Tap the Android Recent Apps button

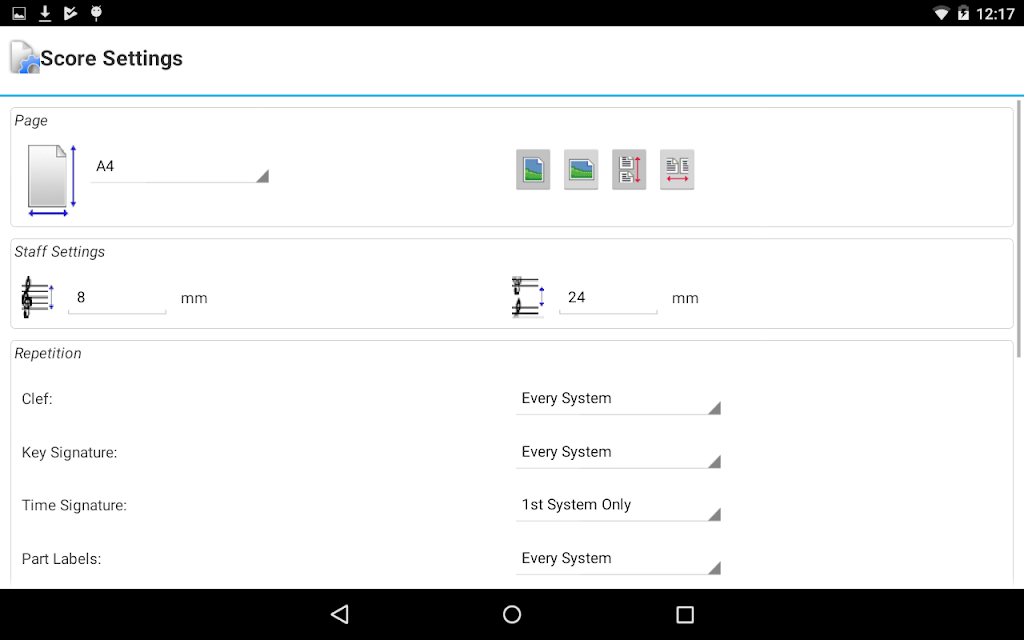tap(684, 615)
